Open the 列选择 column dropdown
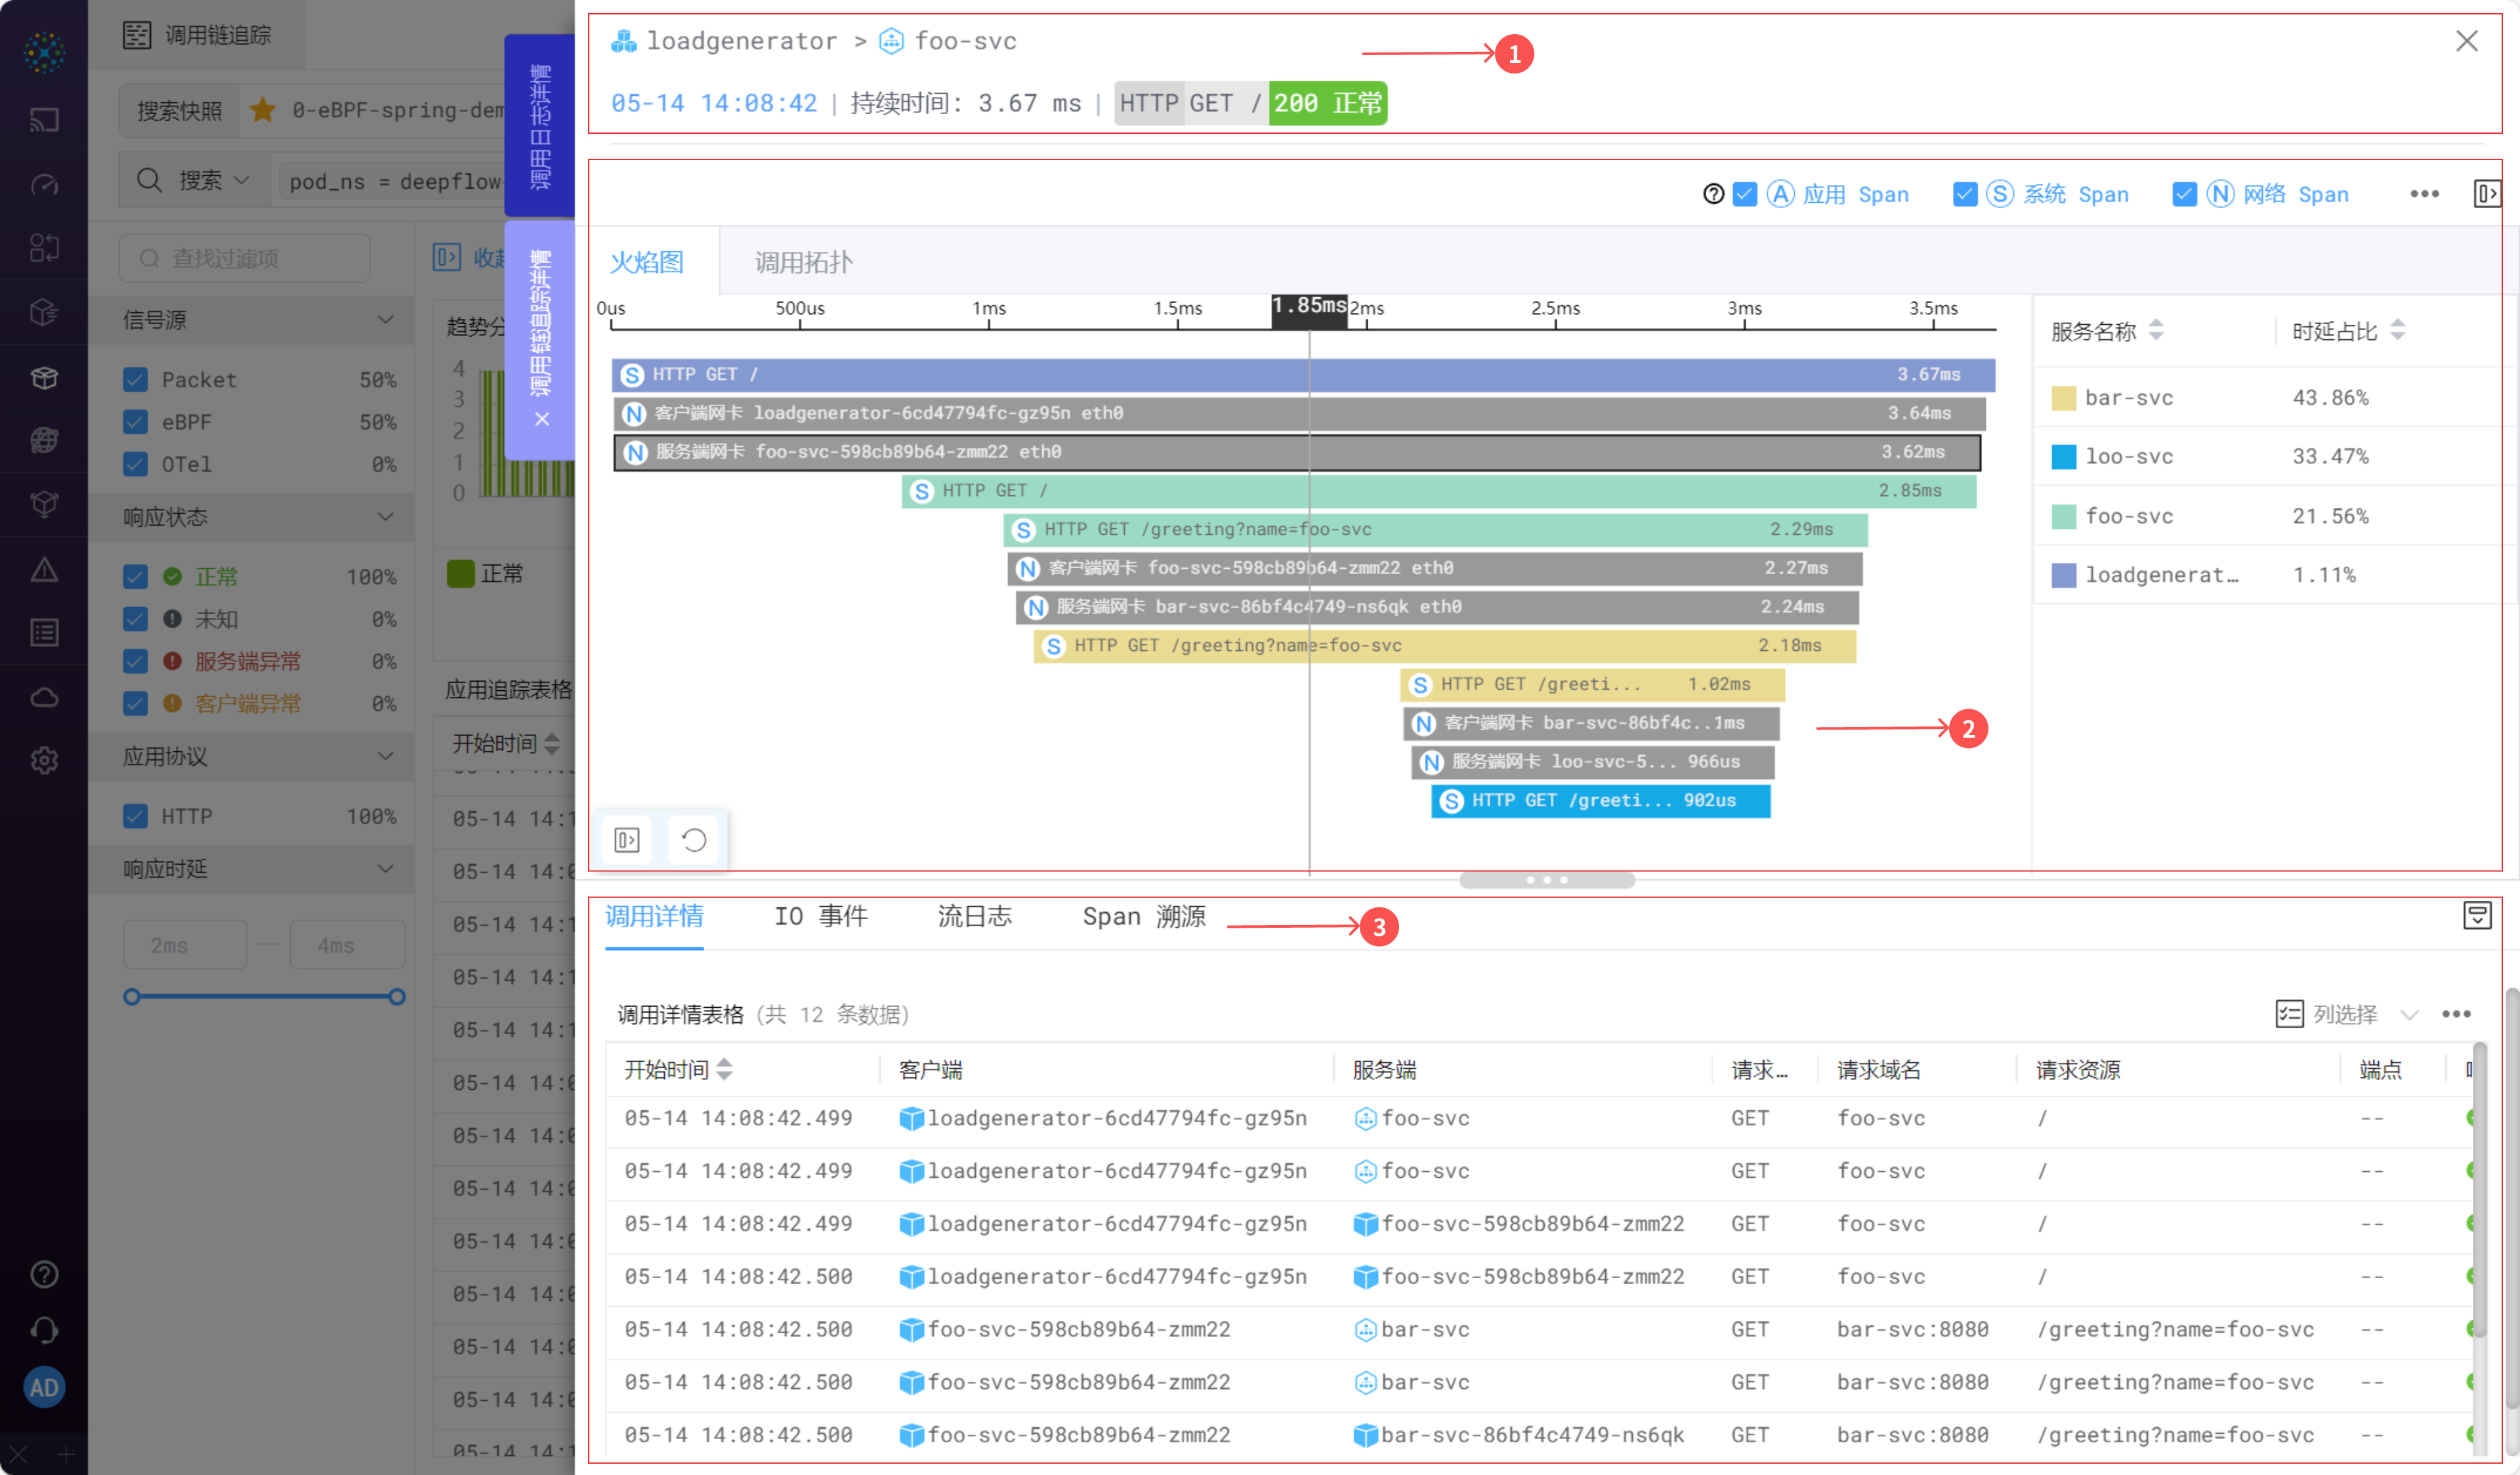The width and height of the screenshot is (2520, 1475). pos(2345,1014)
